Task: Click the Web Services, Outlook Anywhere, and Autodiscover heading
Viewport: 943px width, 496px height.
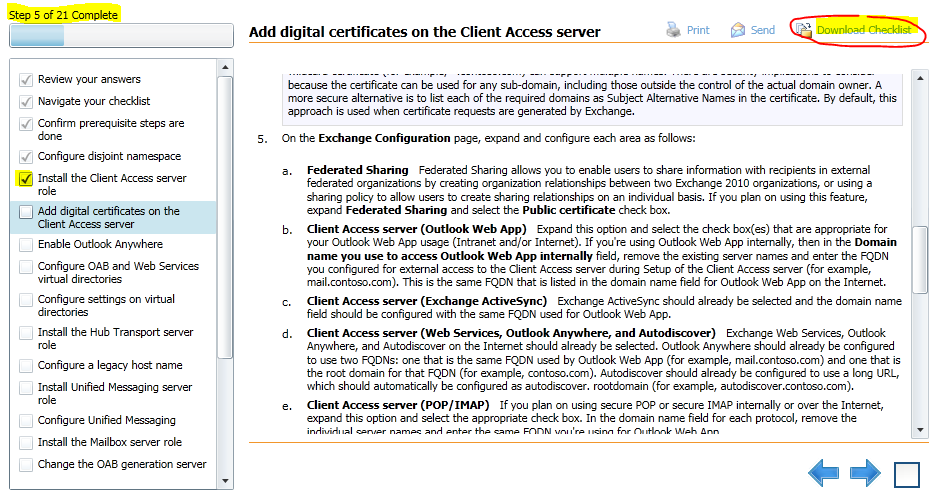Action: coord(511,333)
